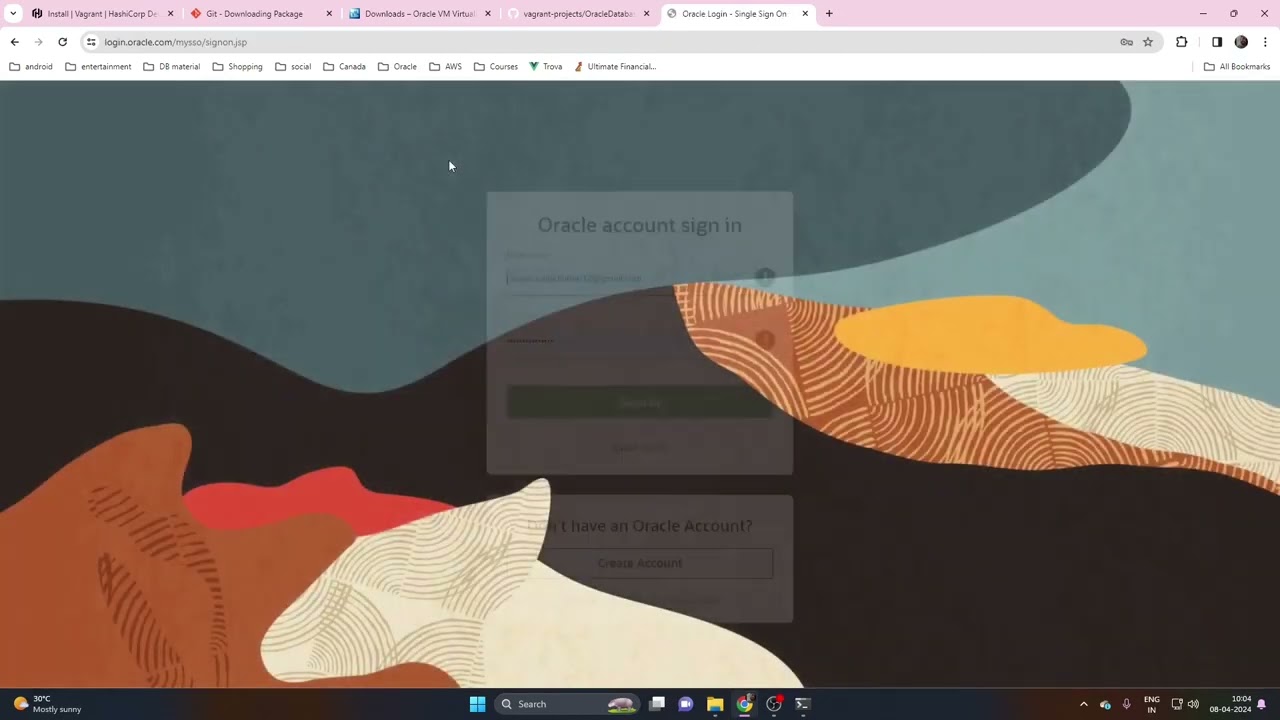Open the volume control in system tray
This screenshot has height=720, width=1280.
[1193, 704]
